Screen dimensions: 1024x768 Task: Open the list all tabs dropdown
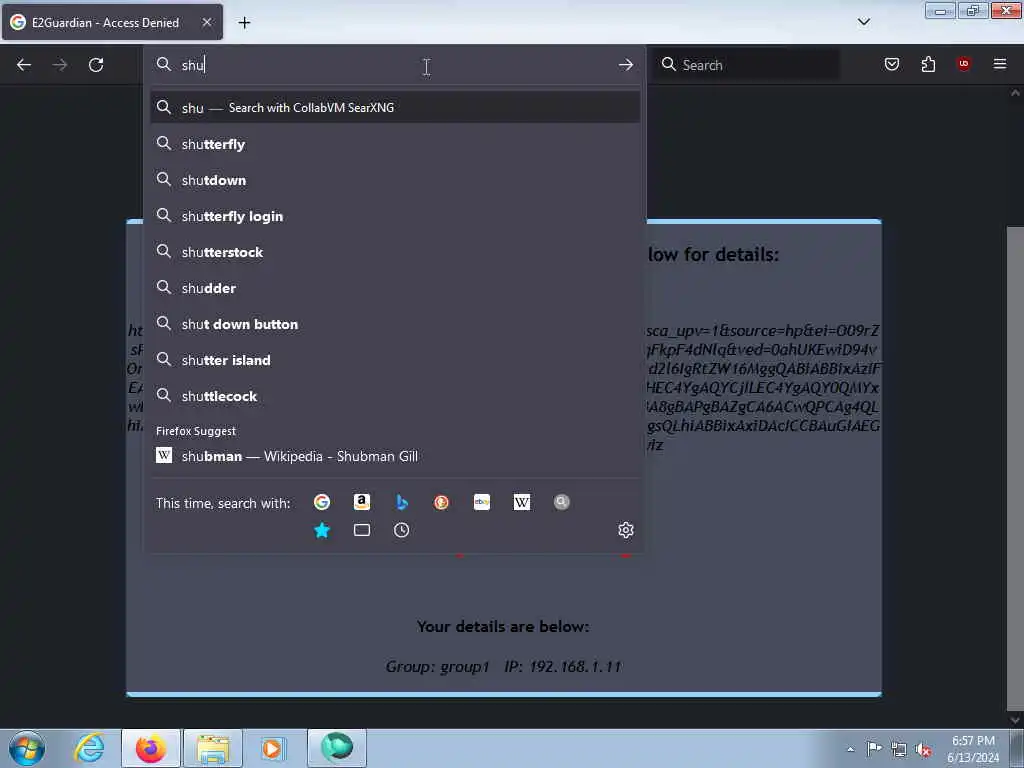click(x=864, y=22)
